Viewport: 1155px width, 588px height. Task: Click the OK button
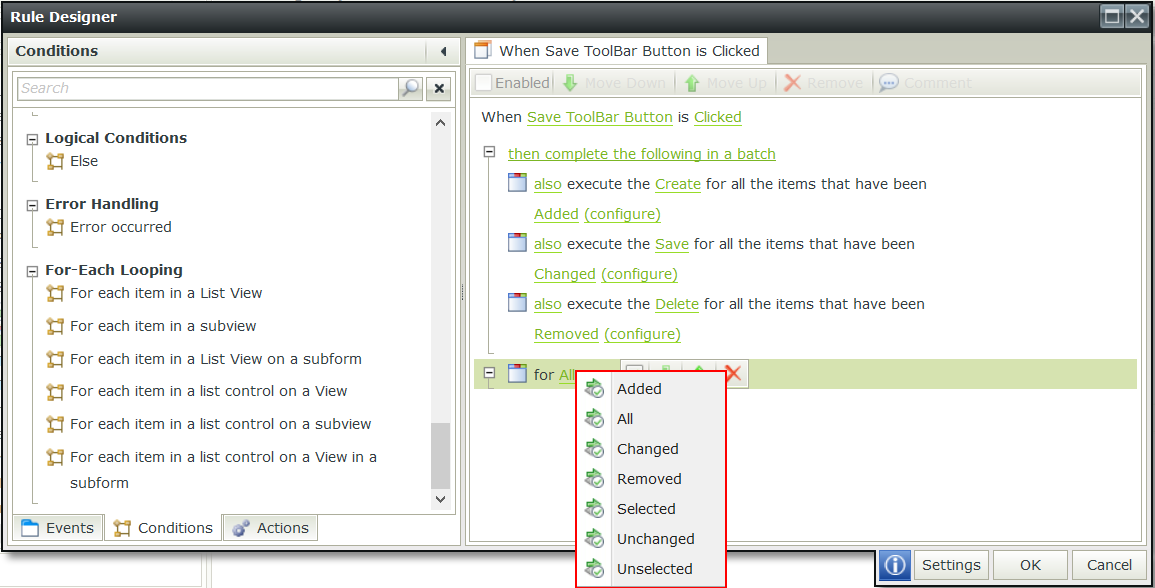[1030, 565]
